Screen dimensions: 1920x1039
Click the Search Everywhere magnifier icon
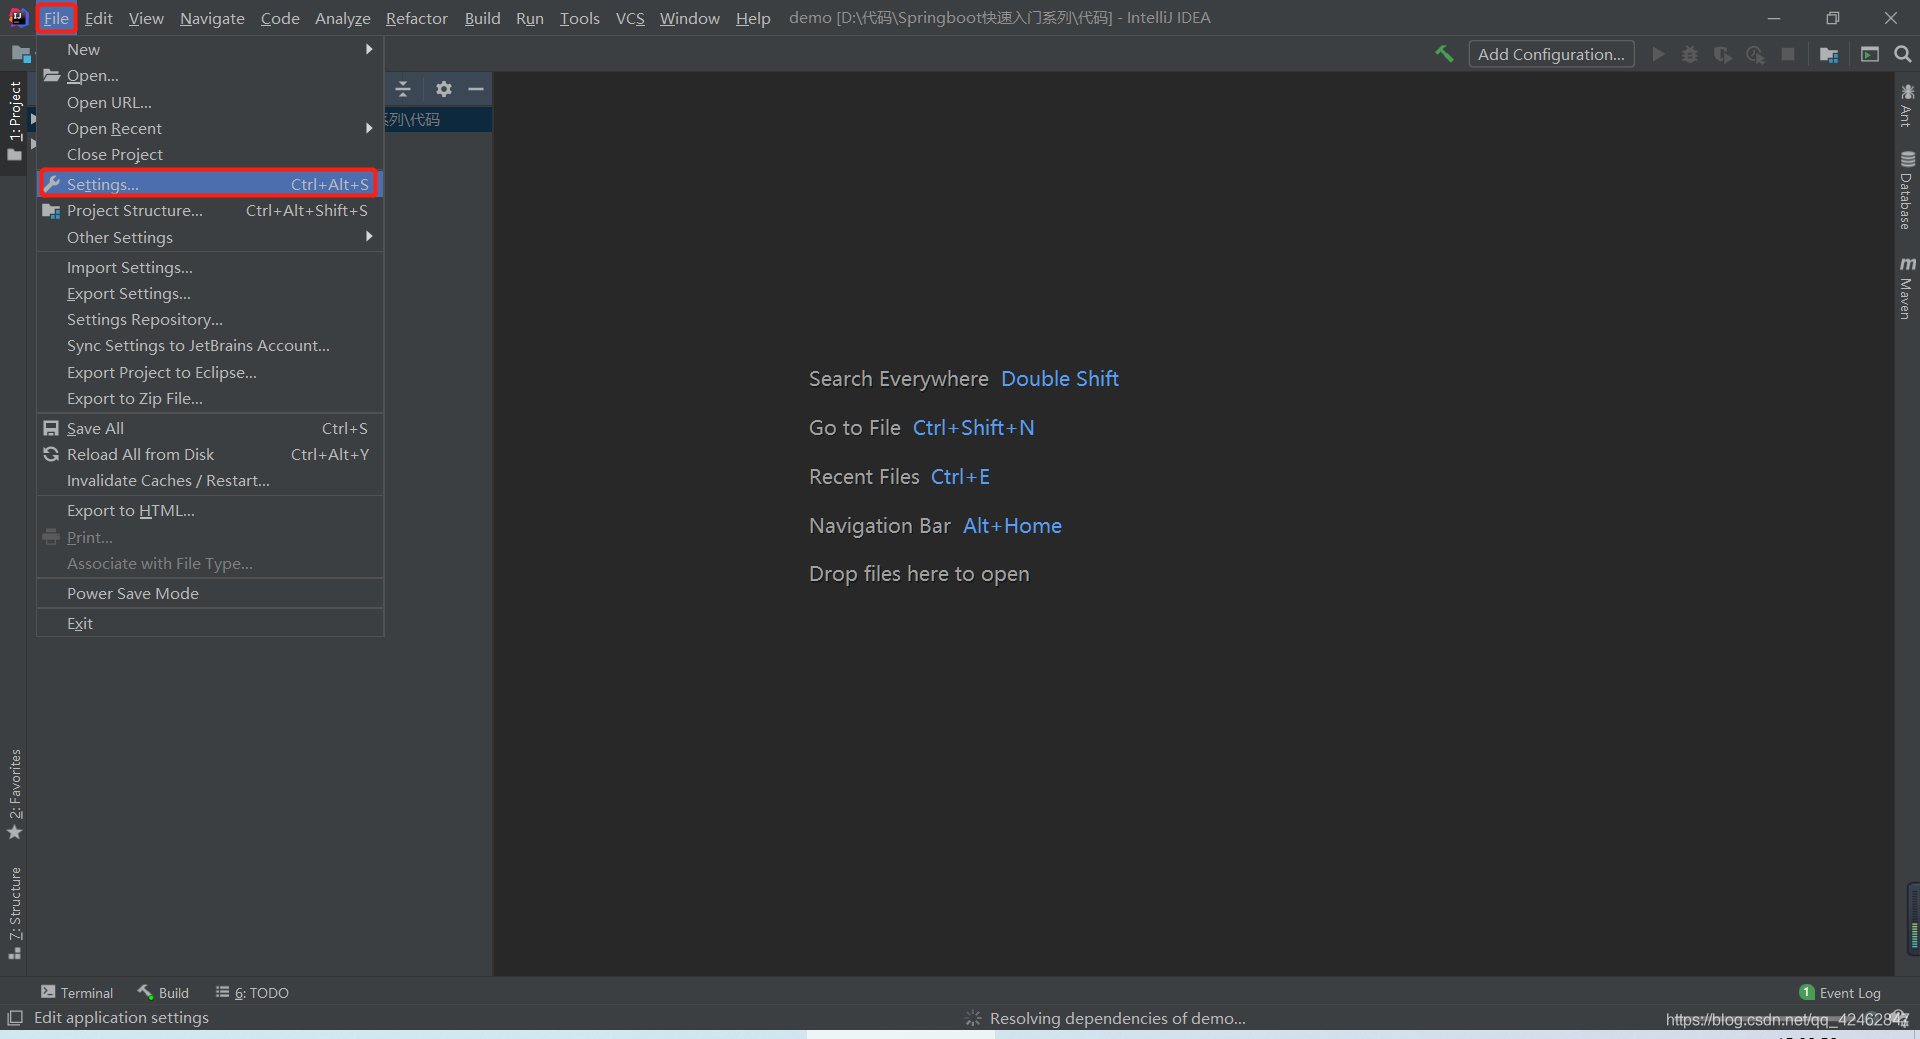coord(1903,54)
